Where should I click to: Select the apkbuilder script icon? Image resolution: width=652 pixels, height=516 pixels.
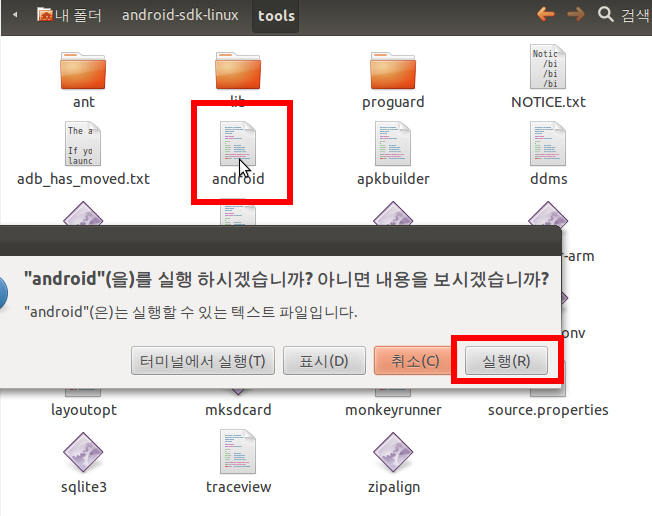click(x=393, y=143)
